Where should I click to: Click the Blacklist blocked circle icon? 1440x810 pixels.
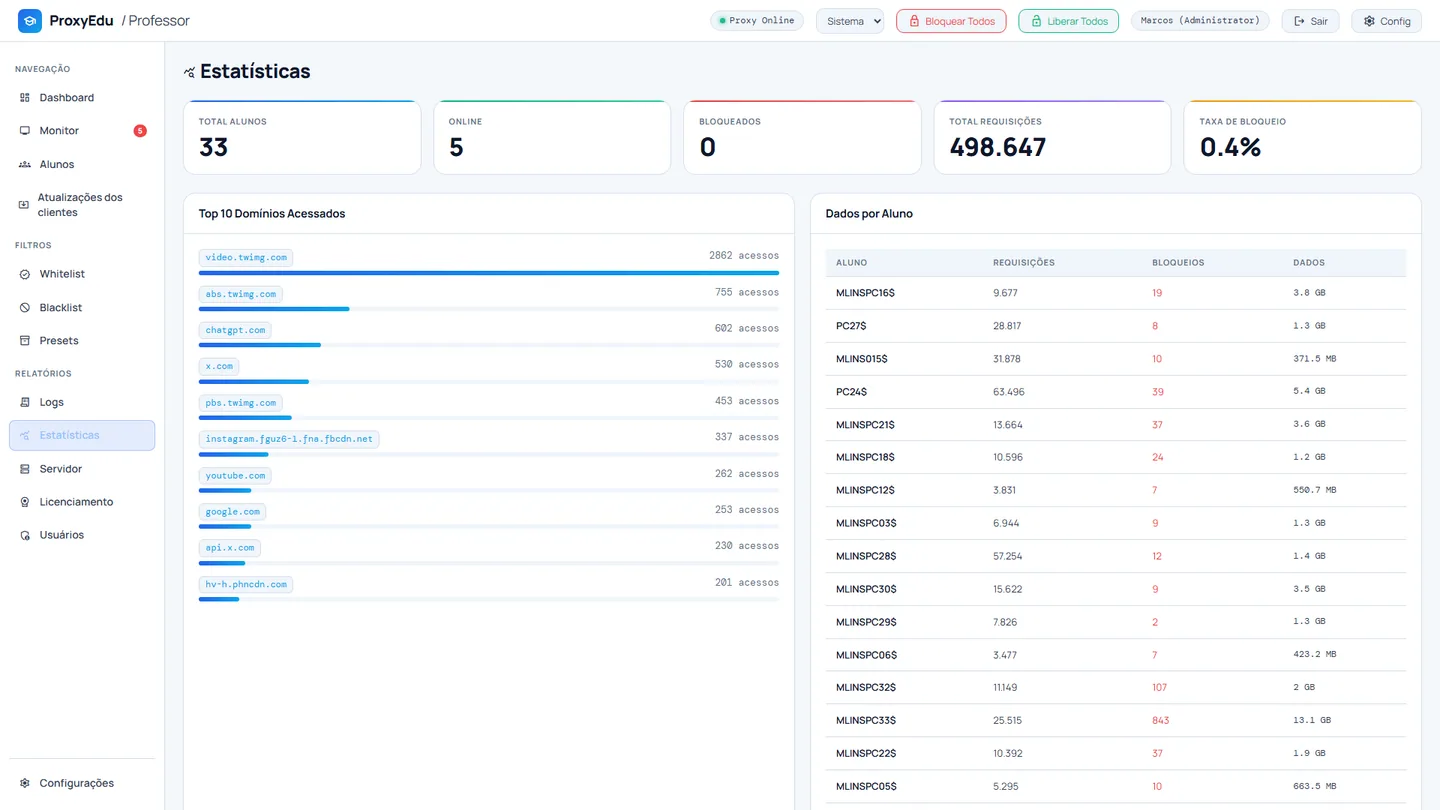[x=25, y=308]
